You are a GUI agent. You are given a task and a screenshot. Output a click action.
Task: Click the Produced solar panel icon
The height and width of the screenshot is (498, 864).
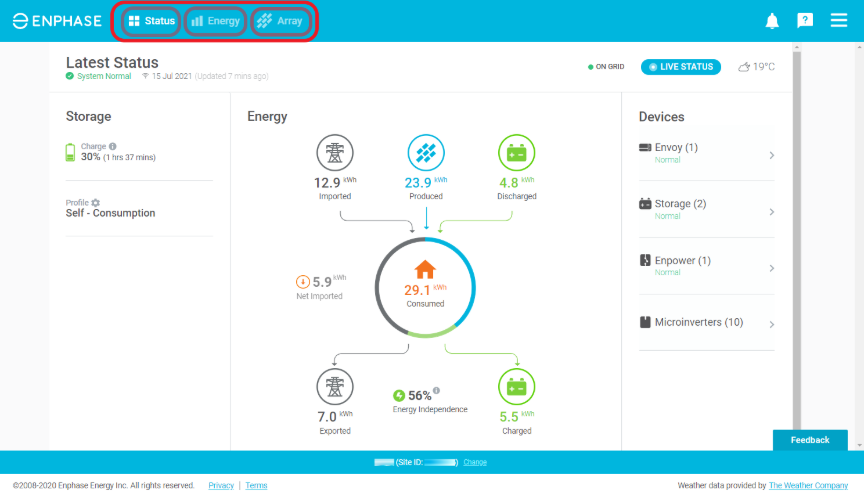click(x=425, y=153)
